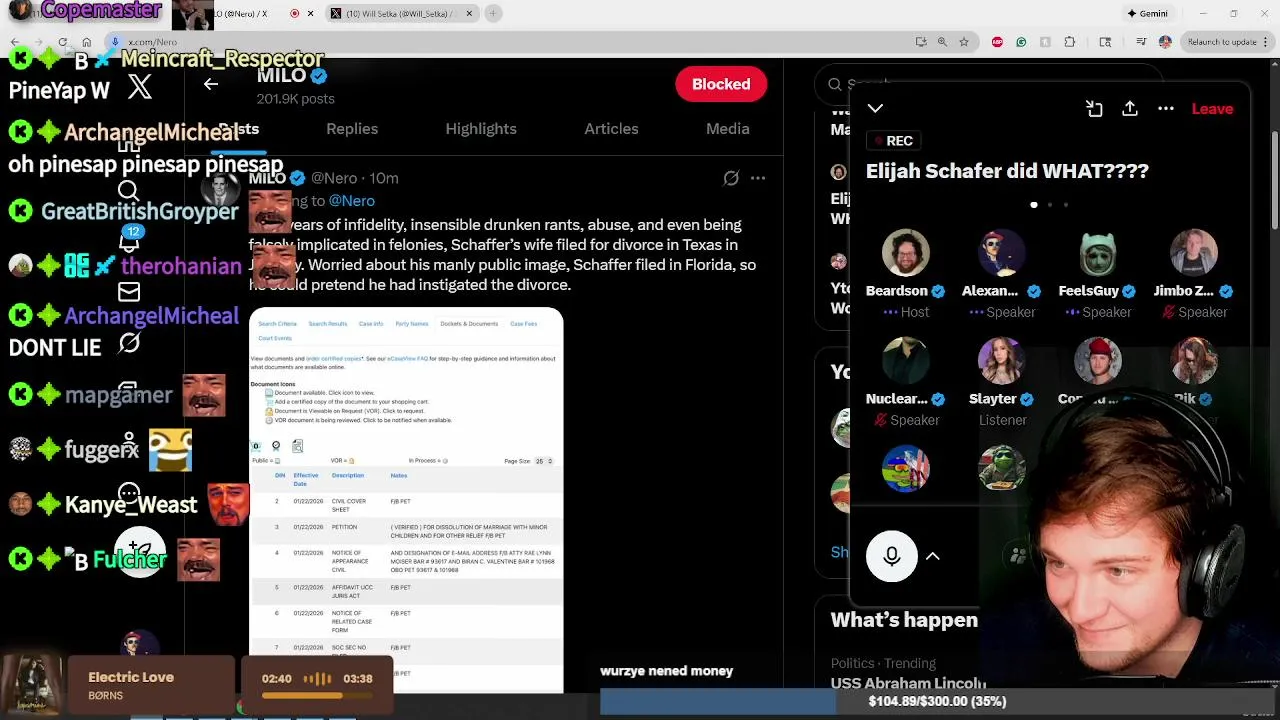Click Elijah Schafer did WHAT???? title
Image resolution: width=1280 pixels, height=720 pixels.
tap(1007, 171)
